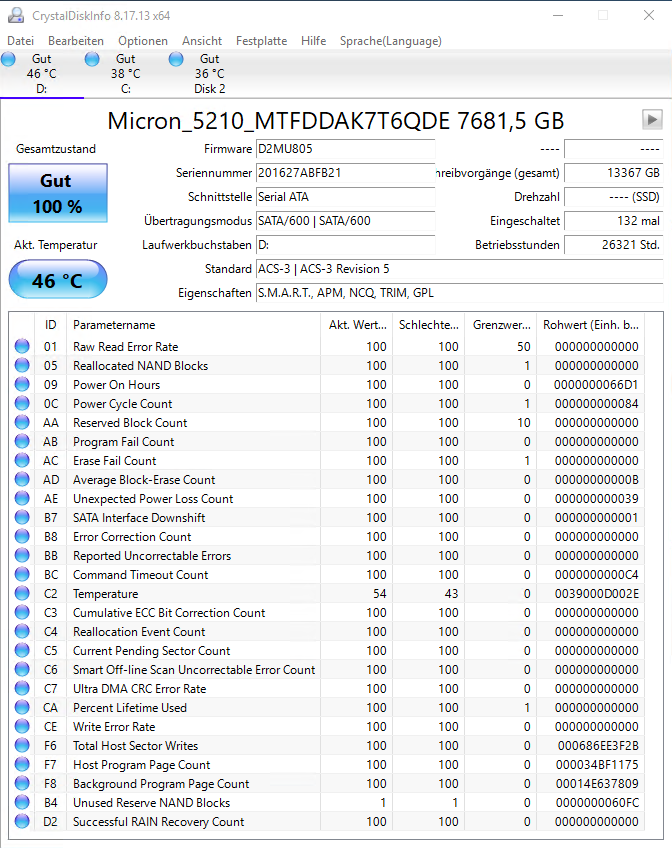The width and height of the screenshot is (672, 848).
Task: Click the Betriebsstunden value 26321 Std.
Action: (614, 245)
